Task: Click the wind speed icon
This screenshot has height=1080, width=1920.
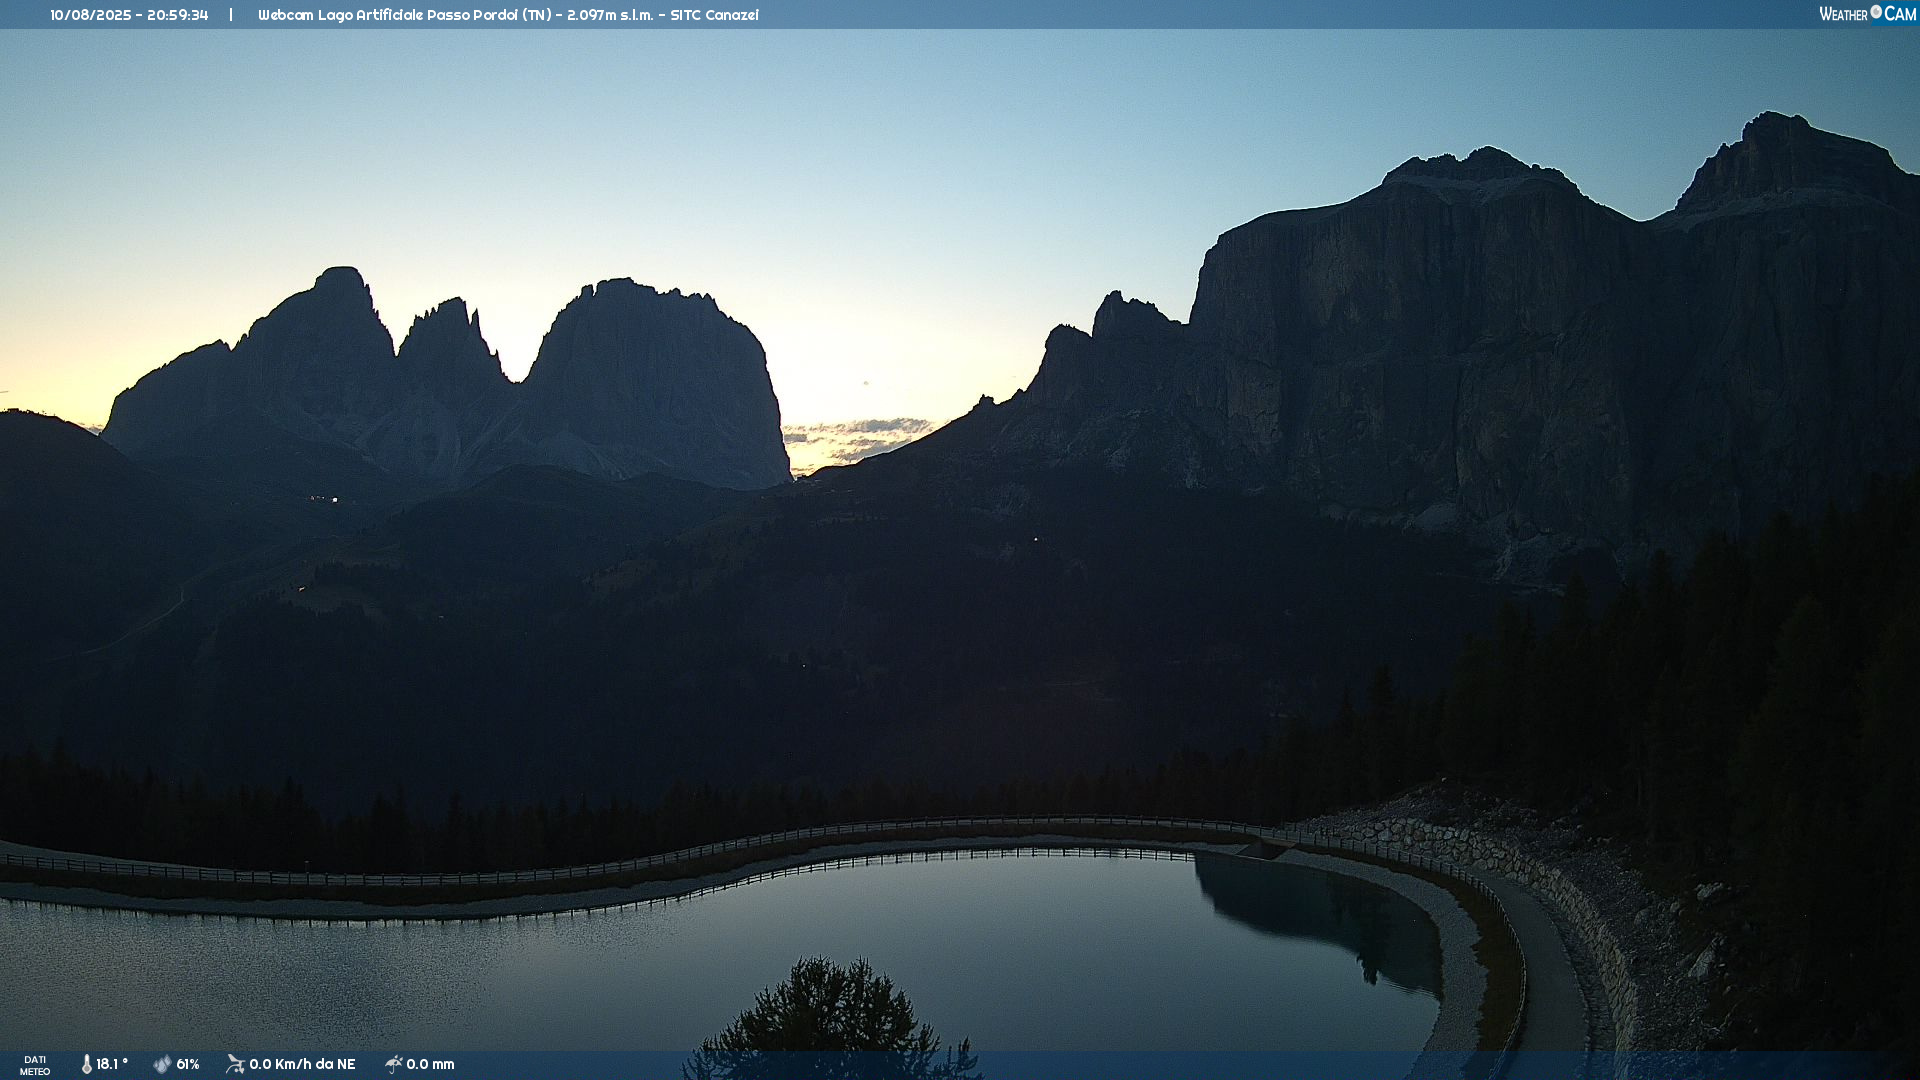Action: [235, 1064]
